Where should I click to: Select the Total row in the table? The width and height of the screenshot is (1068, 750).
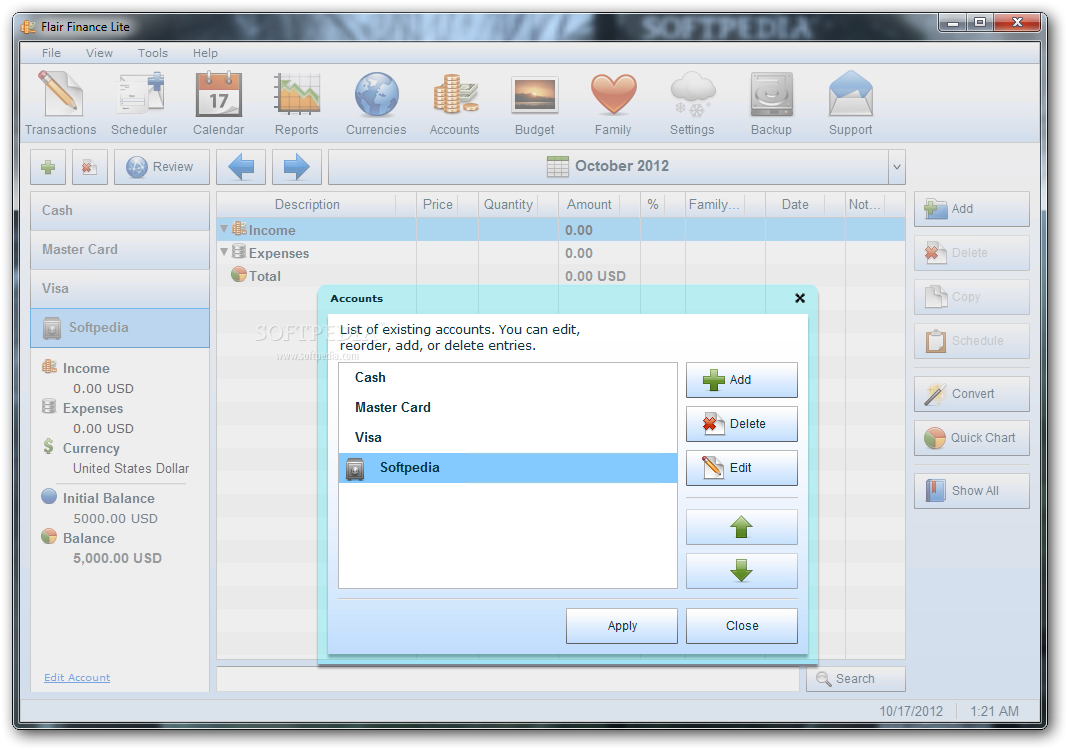(x=561, y=276)
